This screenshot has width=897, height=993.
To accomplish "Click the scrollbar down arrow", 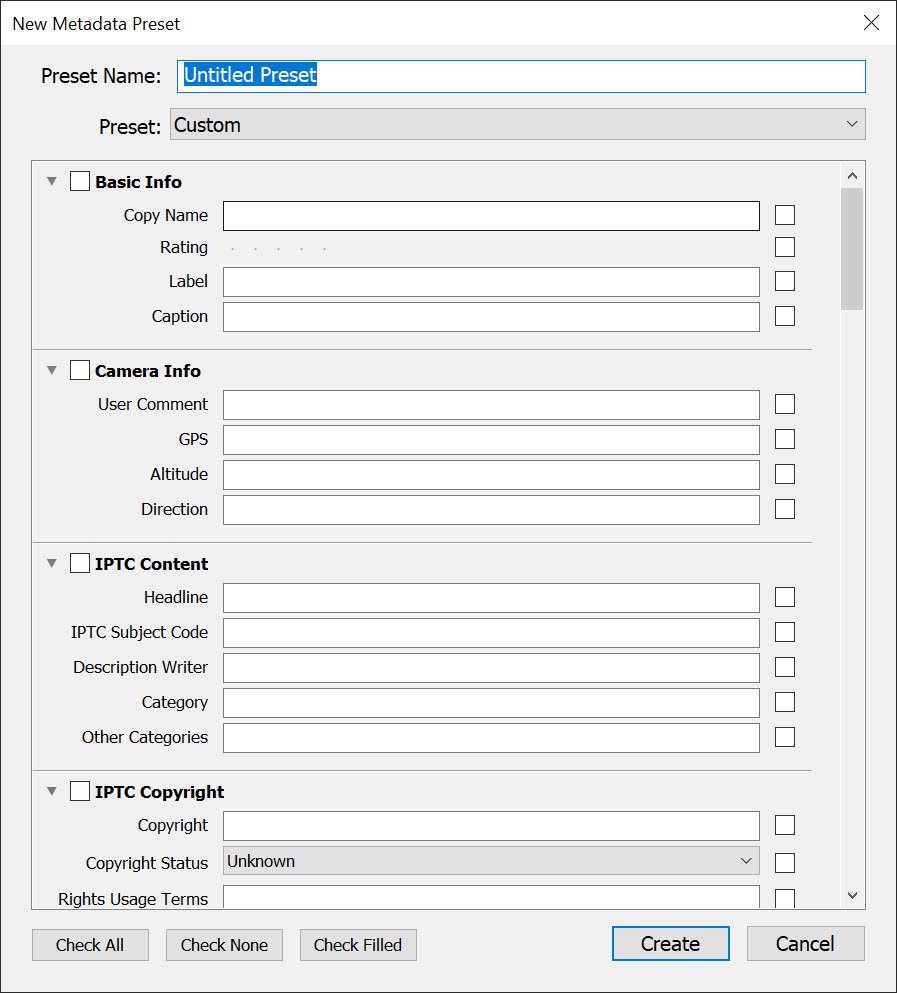I will pyautogui.click(x=852, y=895).
